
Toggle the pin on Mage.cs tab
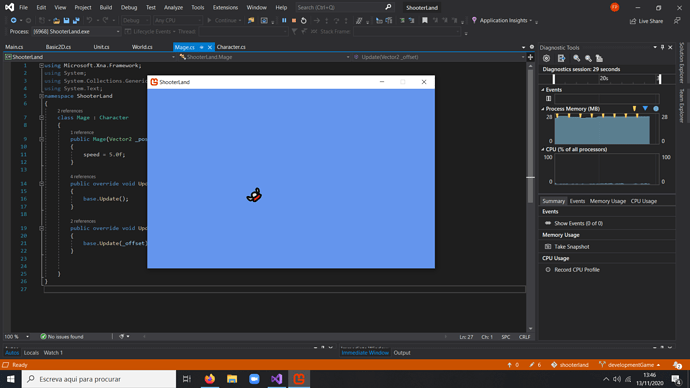pos(202,47)
